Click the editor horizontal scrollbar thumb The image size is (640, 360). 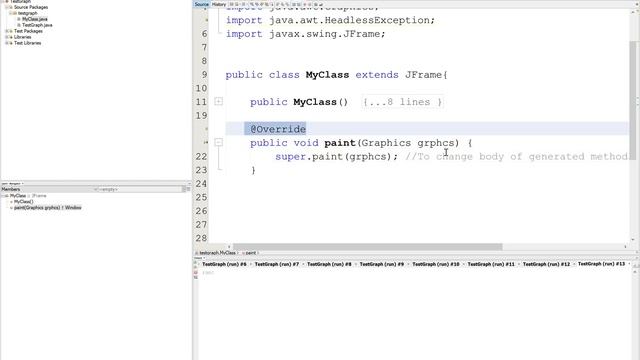click(x=367, y=247)
